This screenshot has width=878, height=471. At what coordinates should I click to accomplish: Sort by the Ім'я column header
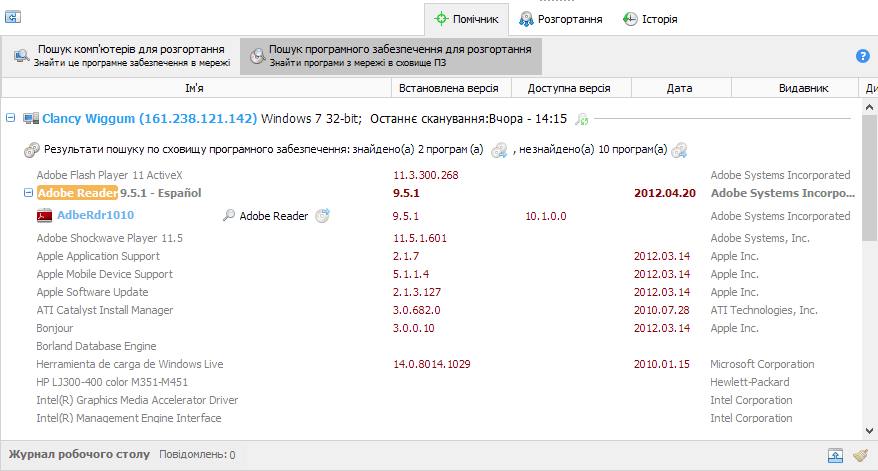(x=196, y=88)
